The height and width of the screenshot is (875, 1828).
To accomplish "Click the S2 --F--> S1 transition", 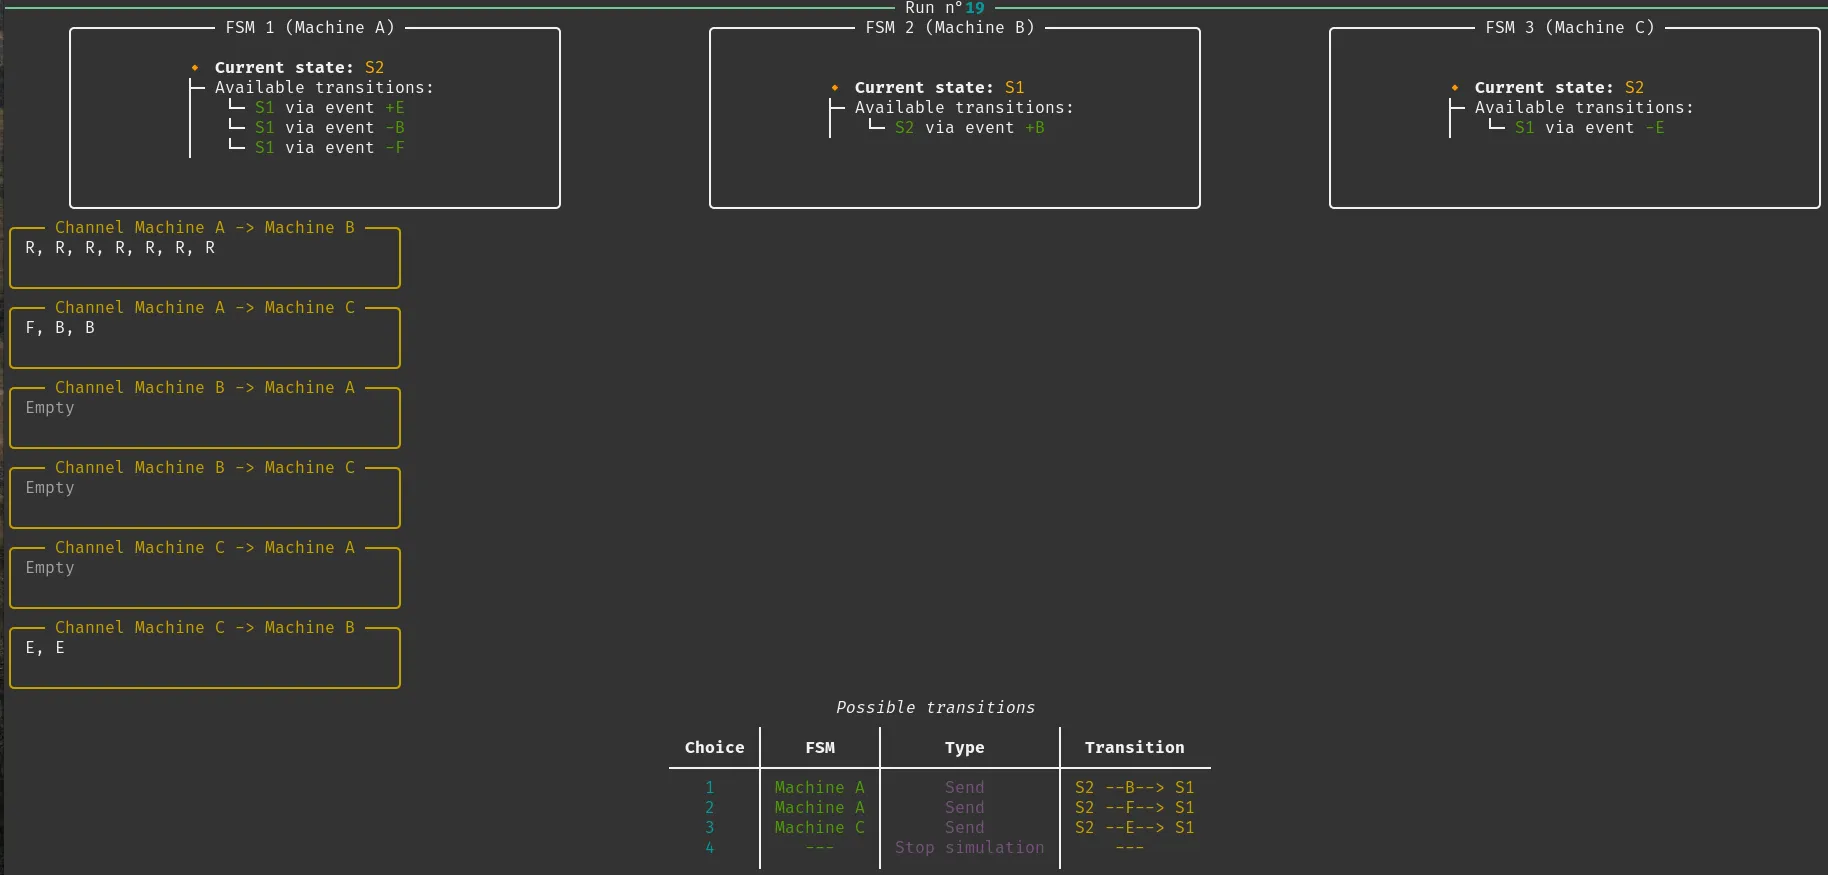I will pos(1134,808).
